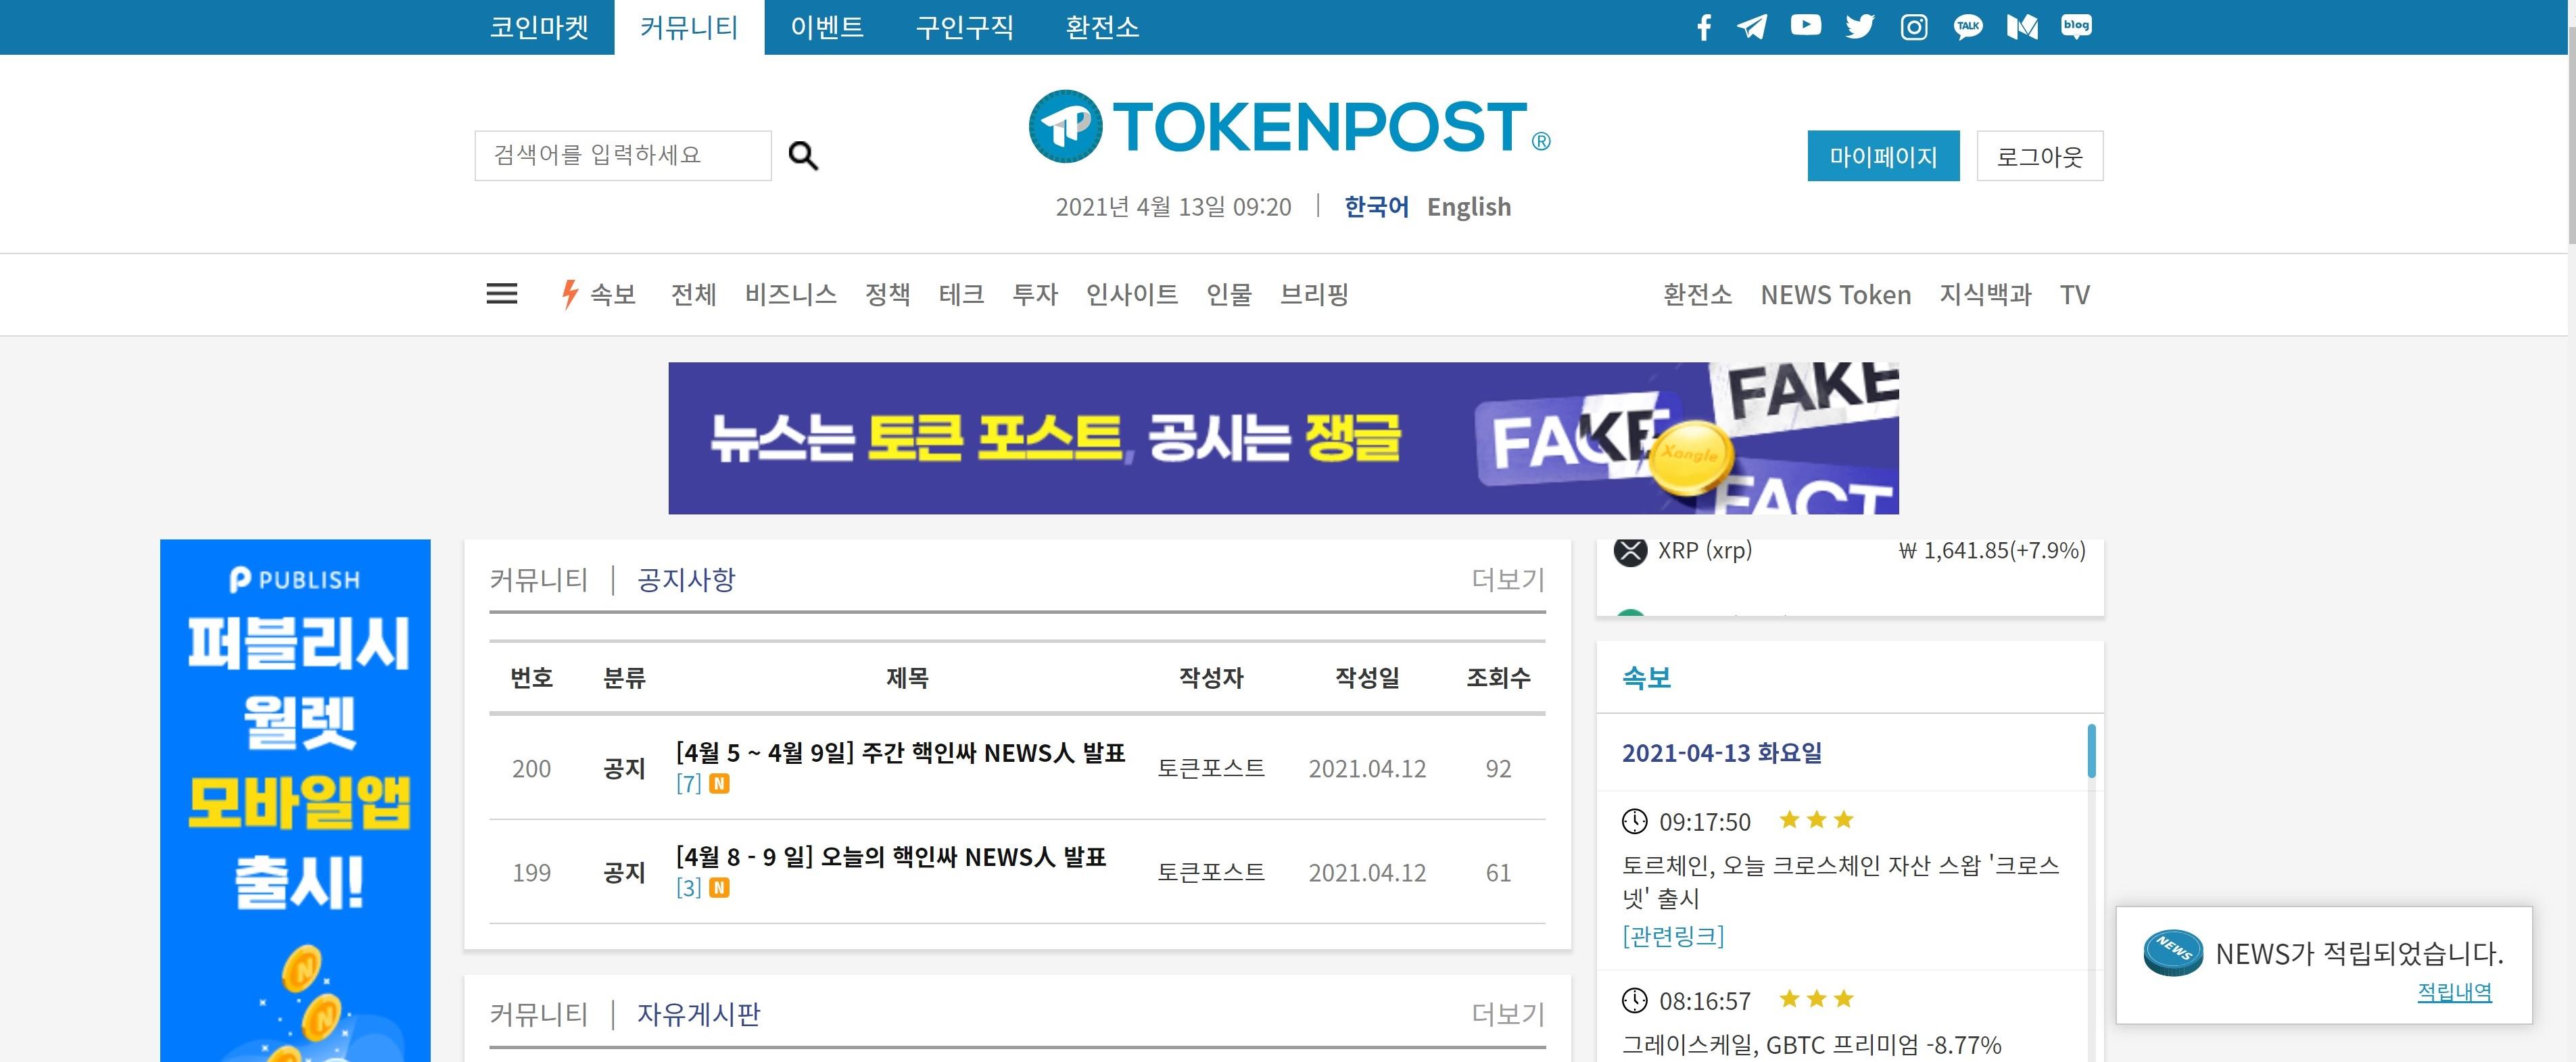Click the 조회수 column header
2576x1062 pixels.
point(1498,677)
